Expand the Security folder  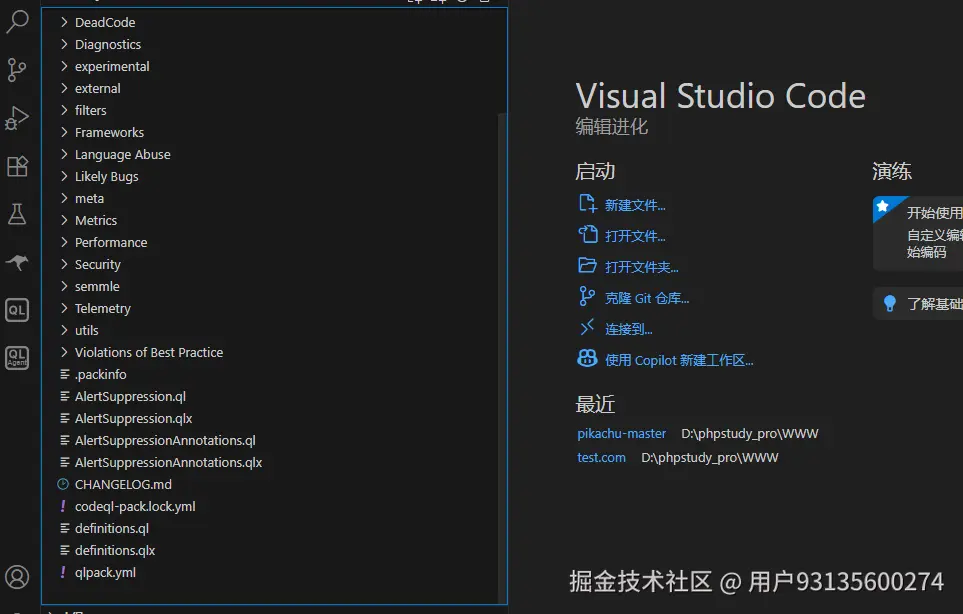click(x=64, y=265)
